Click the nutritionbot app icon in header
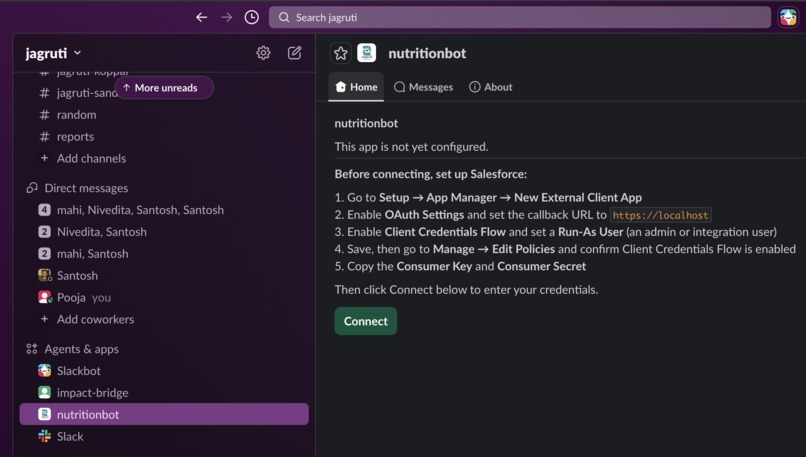 click(367, 53)
